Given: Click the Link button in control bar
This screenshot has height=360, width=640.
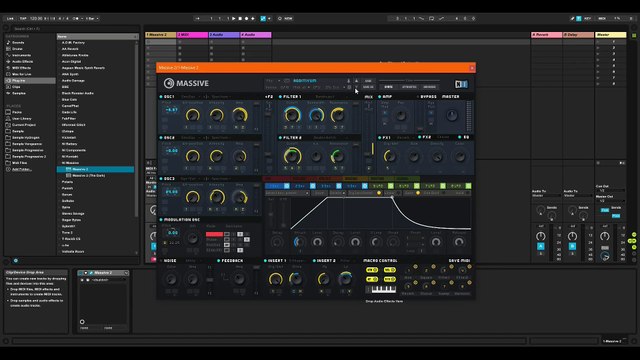Looking at the screenshot, I should (10, 18).
